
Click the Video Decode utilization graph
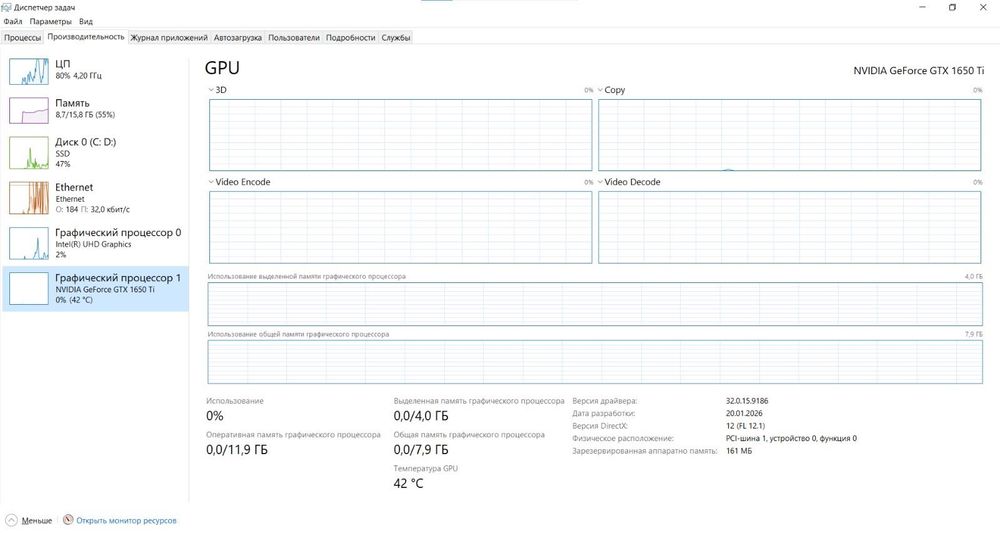point(790,227)
